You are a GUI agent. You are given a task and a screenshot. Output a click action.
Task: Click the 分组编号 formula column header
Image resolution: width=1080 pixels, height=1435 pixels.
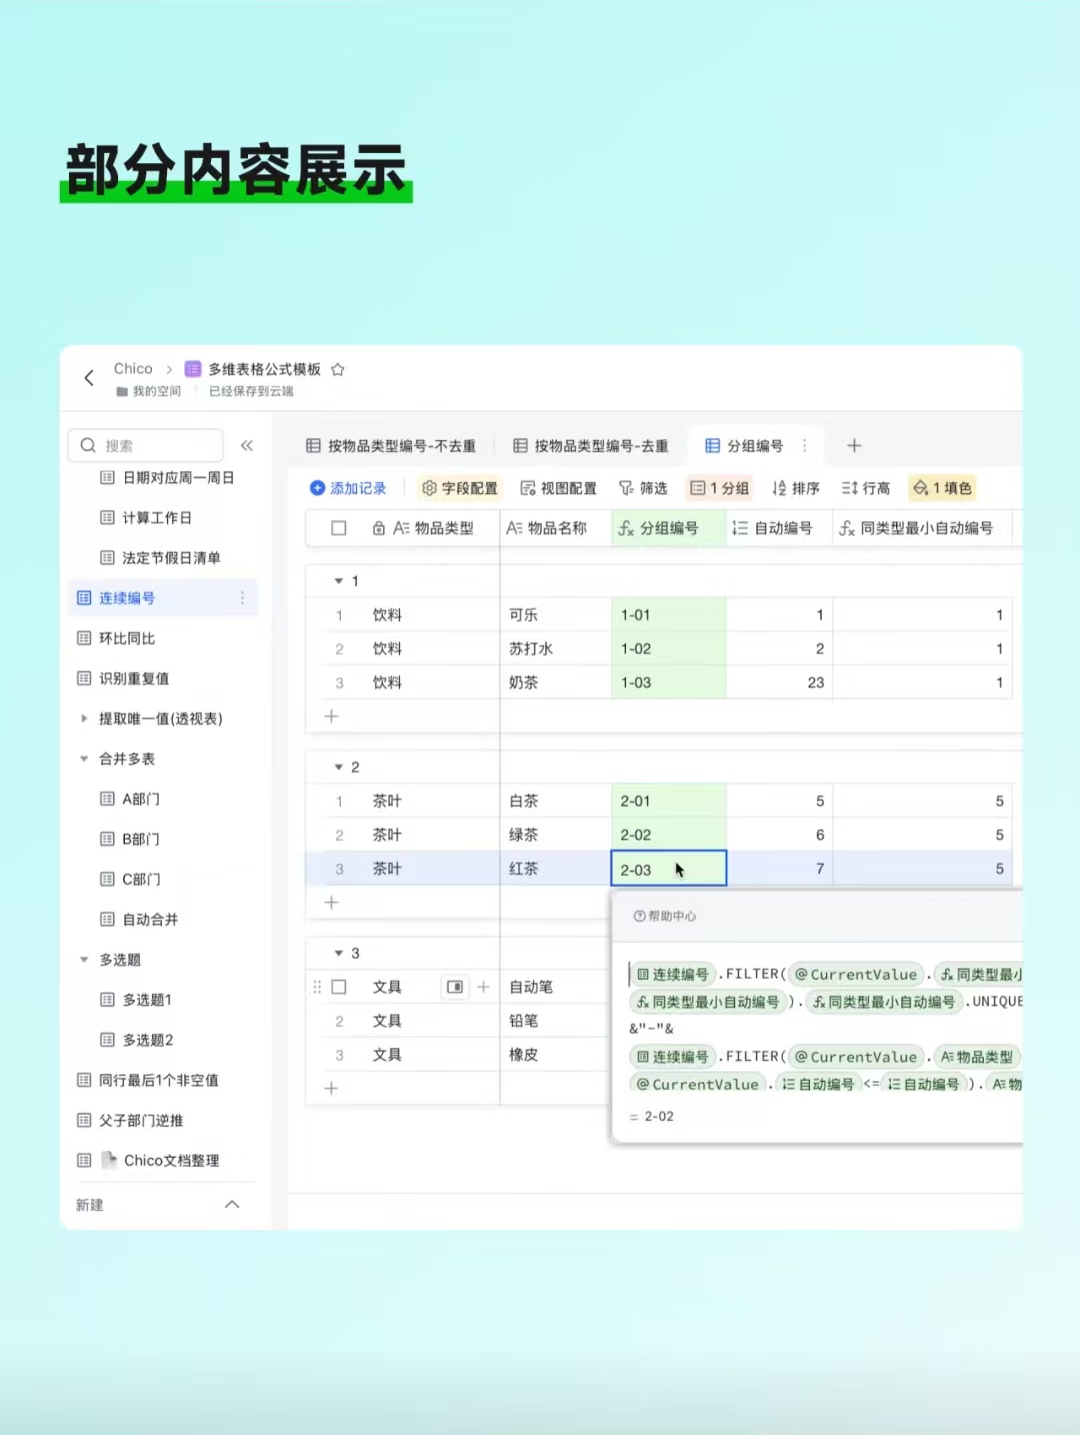(668, 528)
